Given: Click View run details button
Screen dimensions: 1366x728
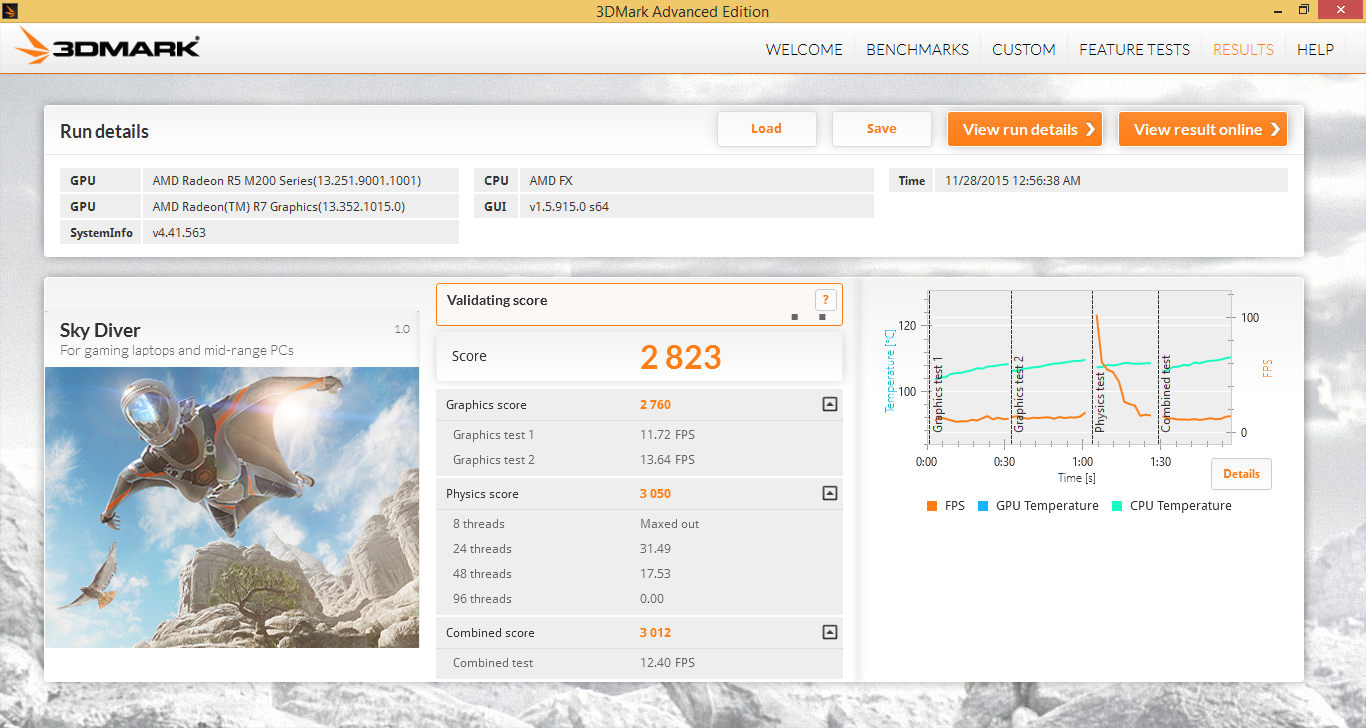Looking at the screenshot, I should tap(1025, 129).
